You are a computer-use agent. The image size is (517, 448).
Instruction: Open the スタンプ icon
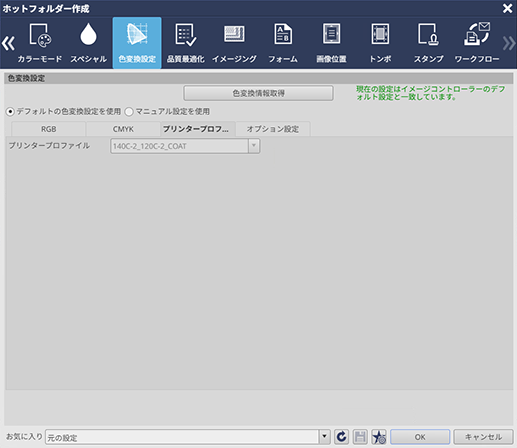tap(428, 43)
